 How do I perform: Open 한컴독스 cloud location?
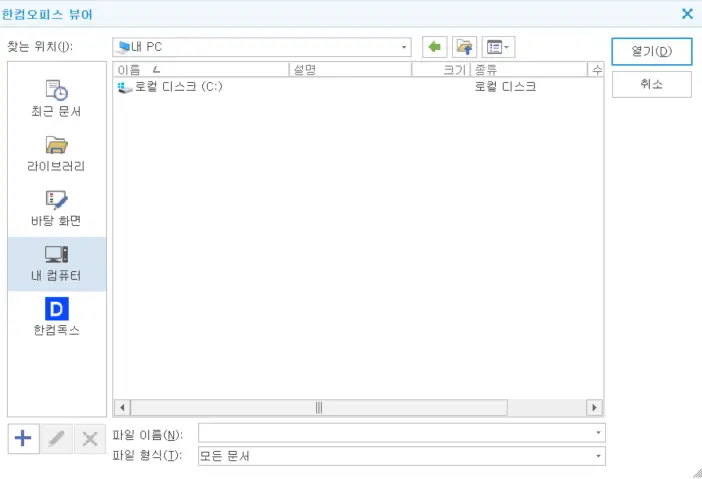click(x=56, y=317)
